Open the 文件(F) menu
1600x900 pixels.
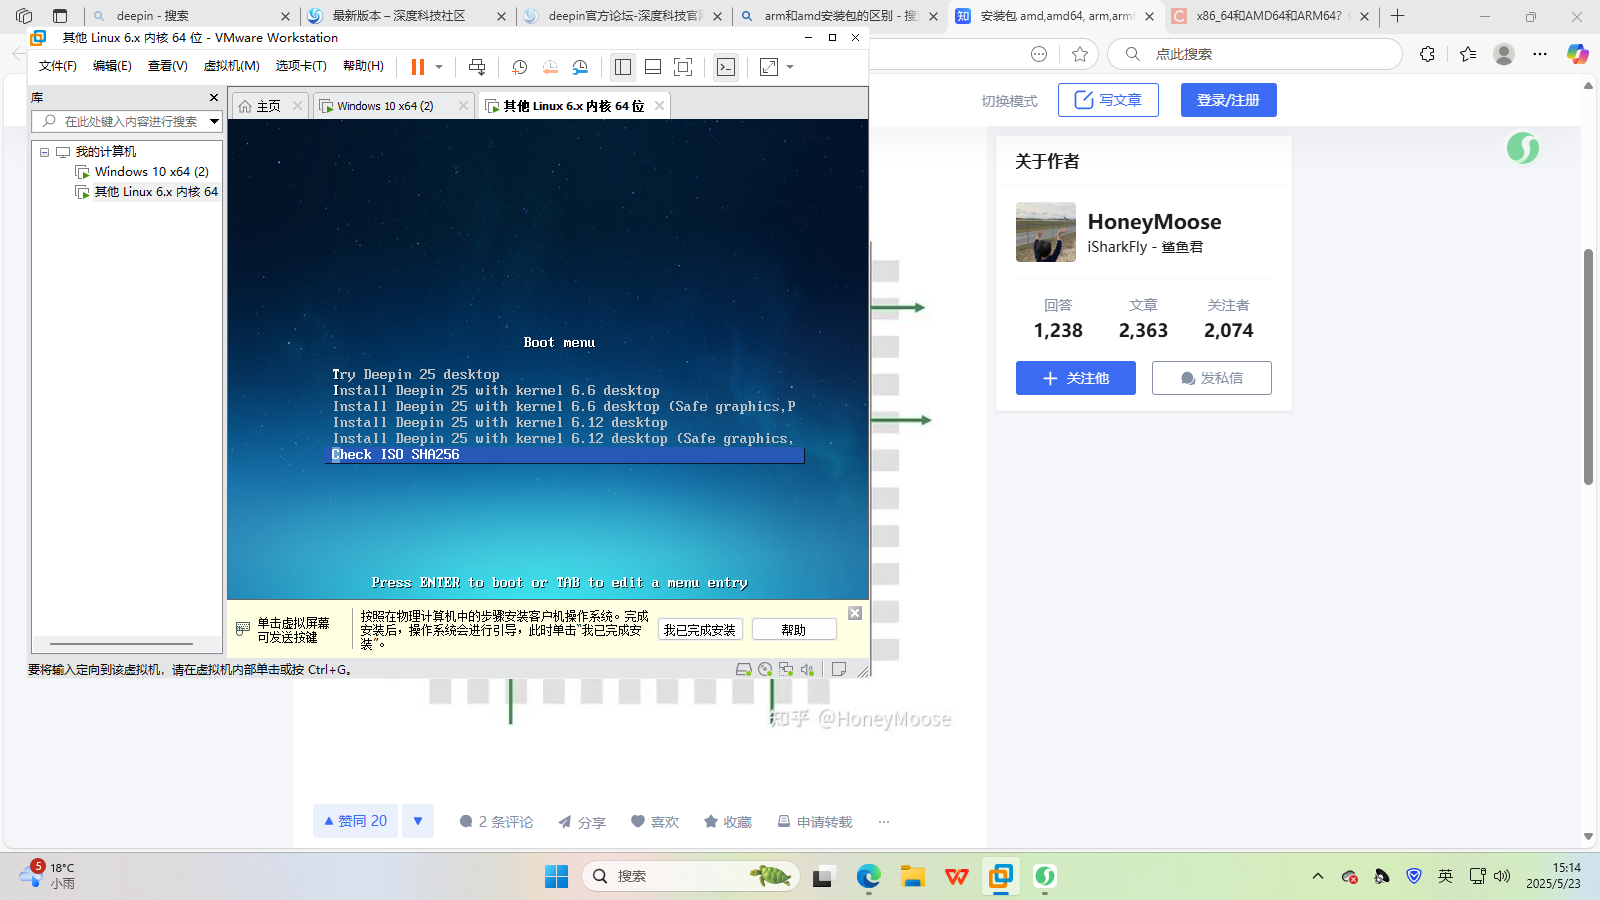point(58,66)
